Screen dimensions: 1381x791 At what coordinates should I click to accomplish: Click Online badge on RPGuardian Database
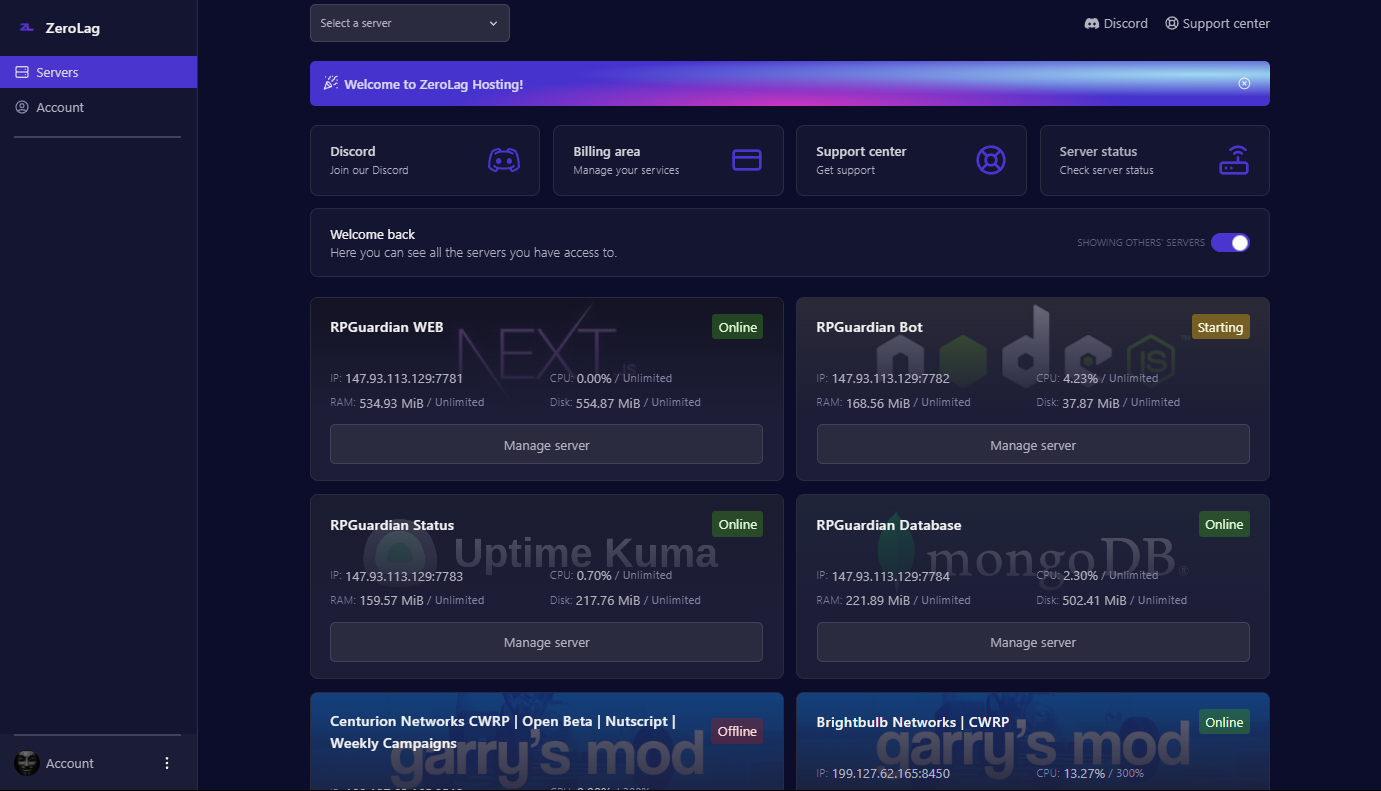coord(1224,524)
